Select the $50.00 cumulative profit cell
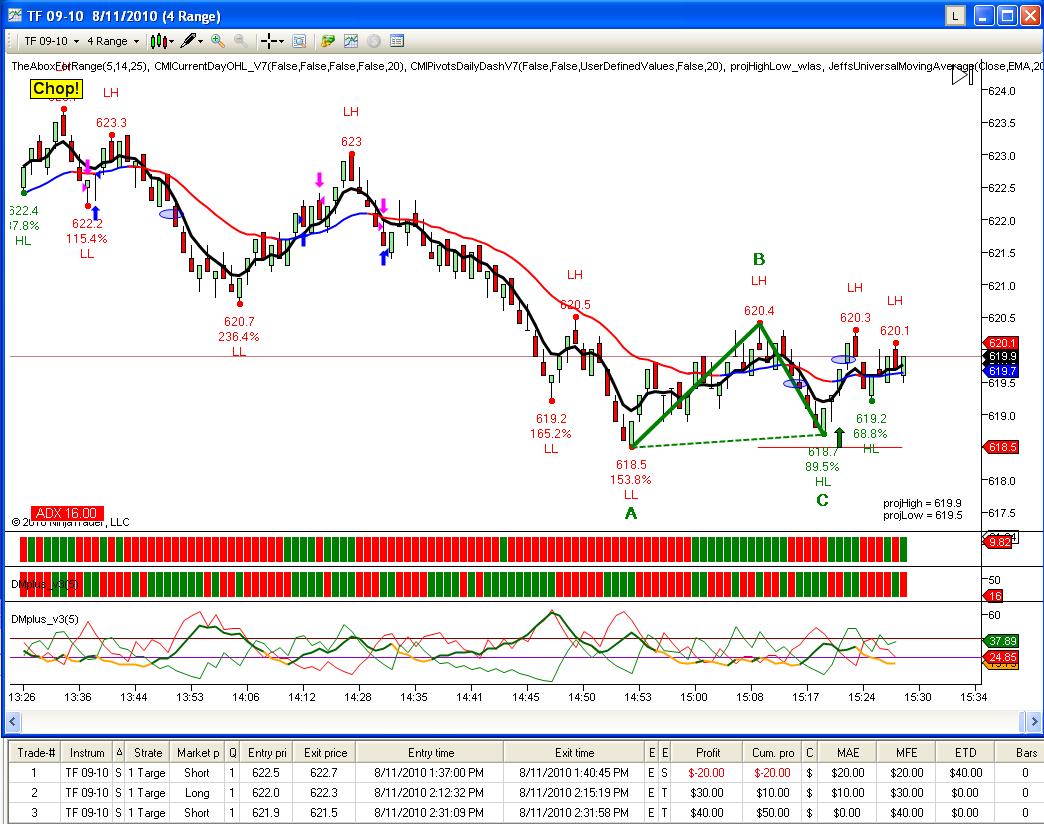Viewport: 1044px width, 827px height. click(x=772, y=813)
